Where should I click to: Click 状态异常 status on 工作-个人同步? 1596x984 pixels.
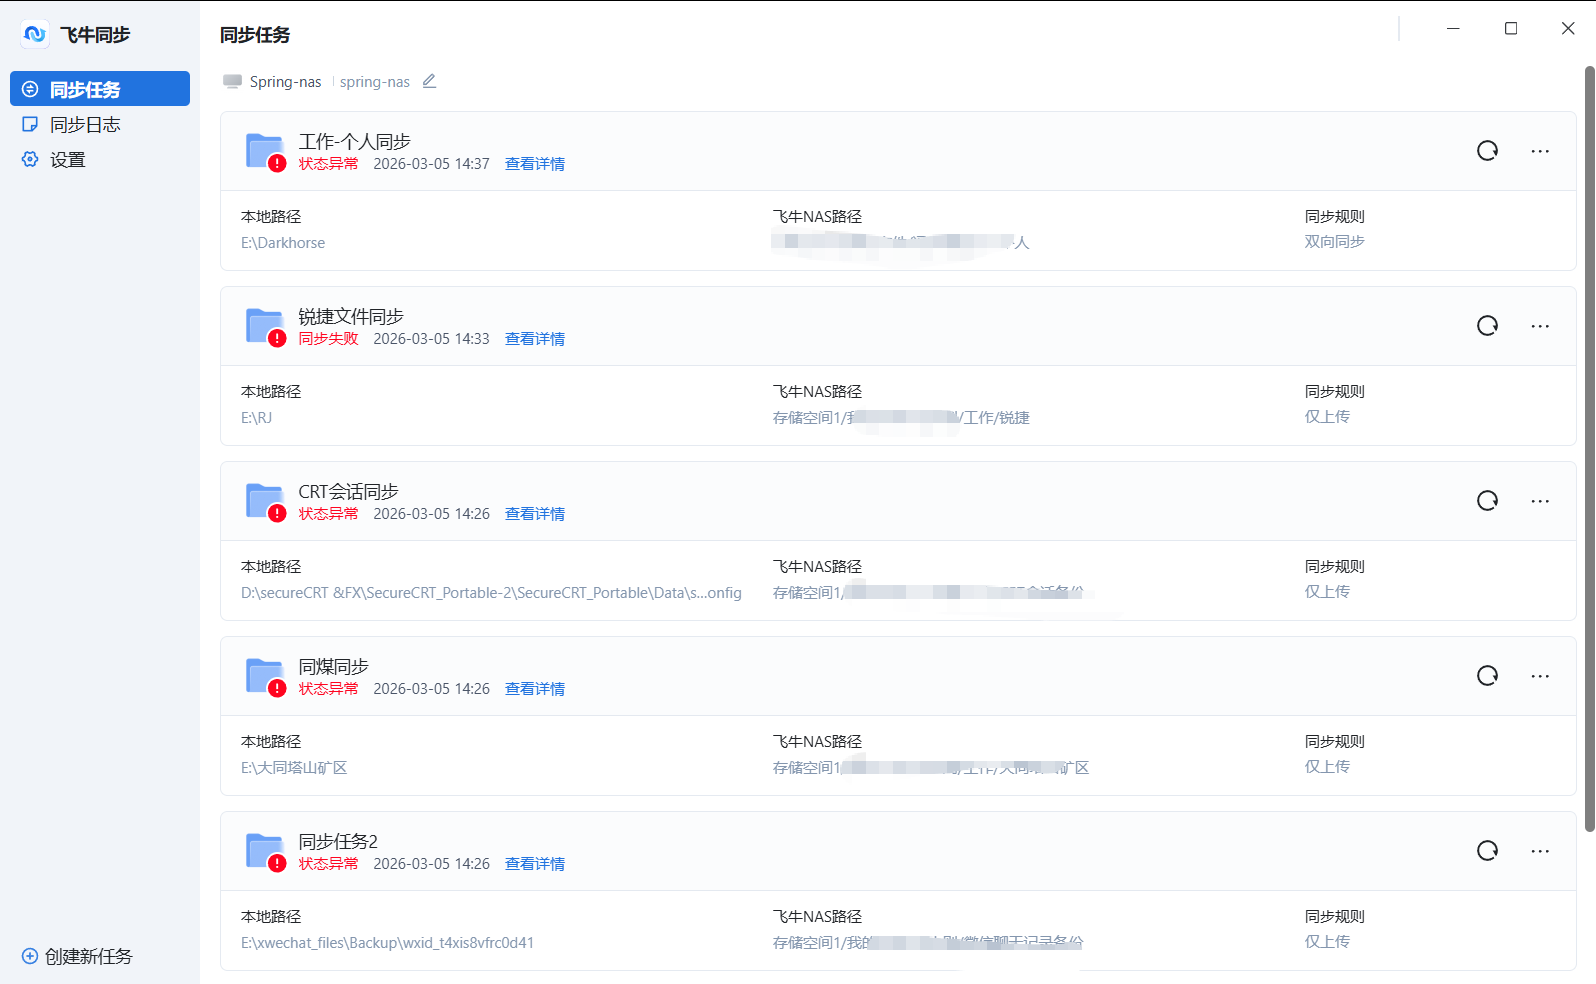tap(328, 164)
